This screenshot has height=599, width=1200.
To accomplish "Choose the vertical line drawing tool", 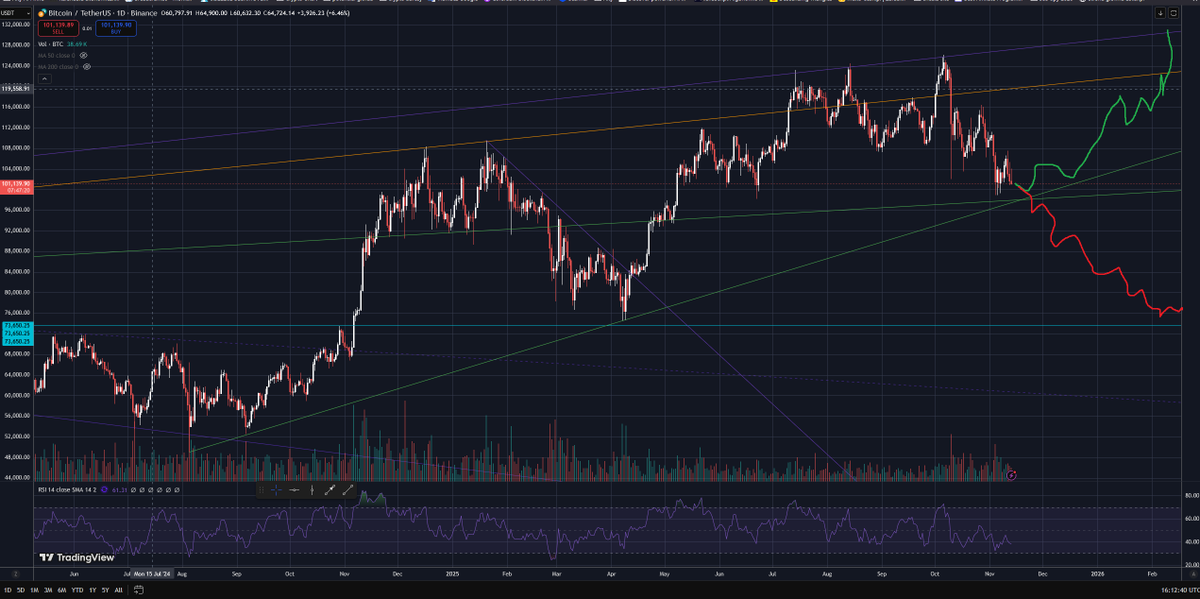I will click(312, 490).
